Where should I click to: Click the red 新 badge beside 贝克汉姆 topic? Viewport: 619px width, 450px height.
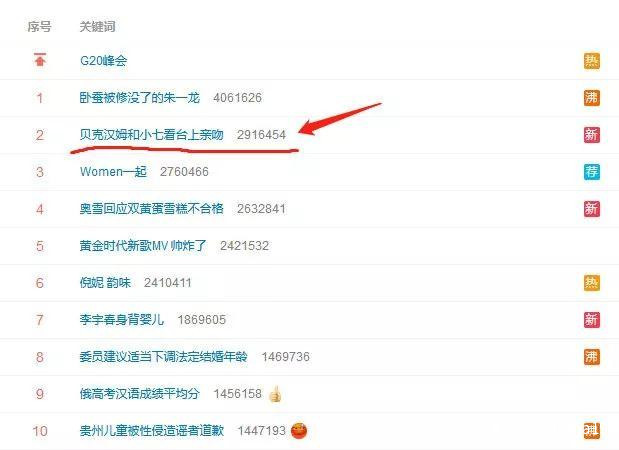(591, 135)
